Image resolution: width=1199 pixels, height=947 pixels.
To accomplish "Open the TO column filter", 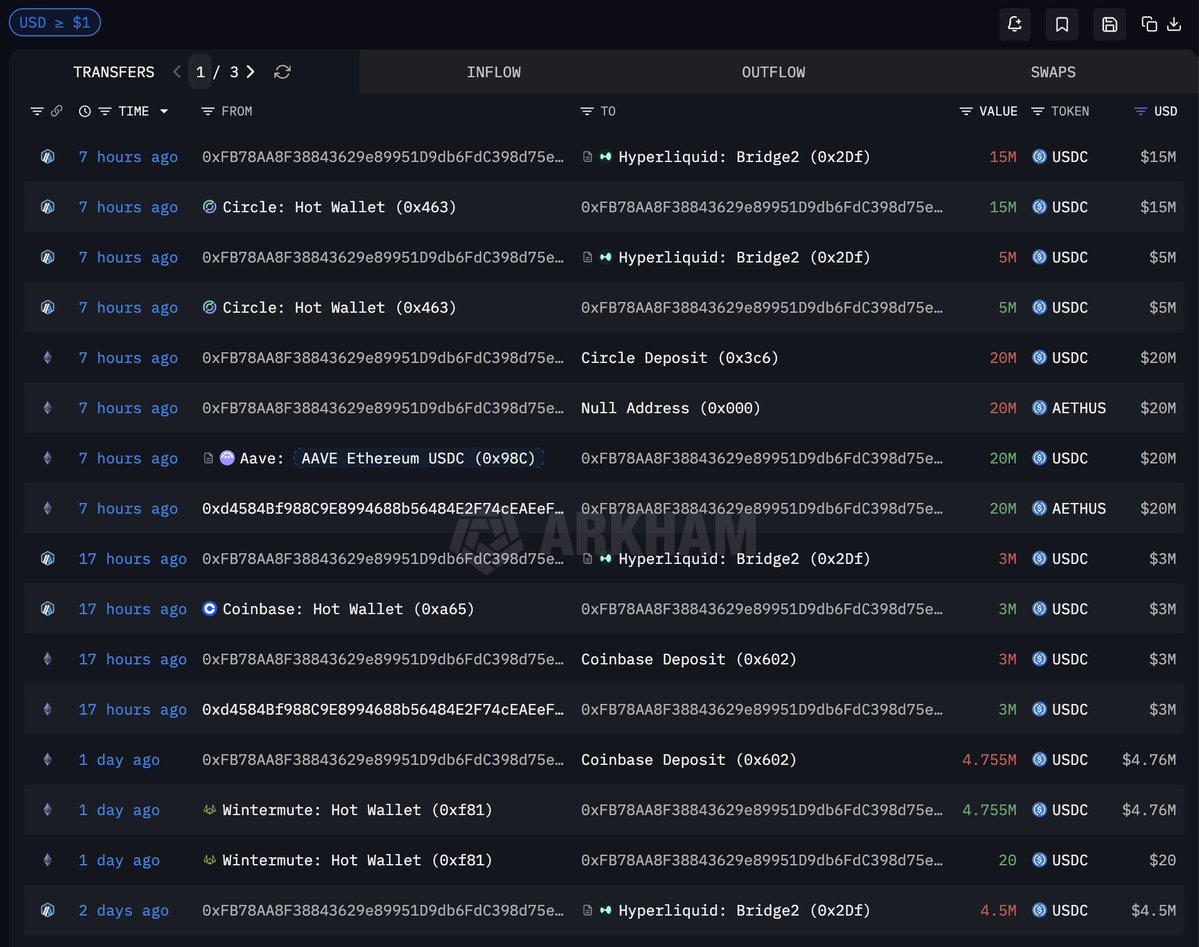I will (587, 111).
